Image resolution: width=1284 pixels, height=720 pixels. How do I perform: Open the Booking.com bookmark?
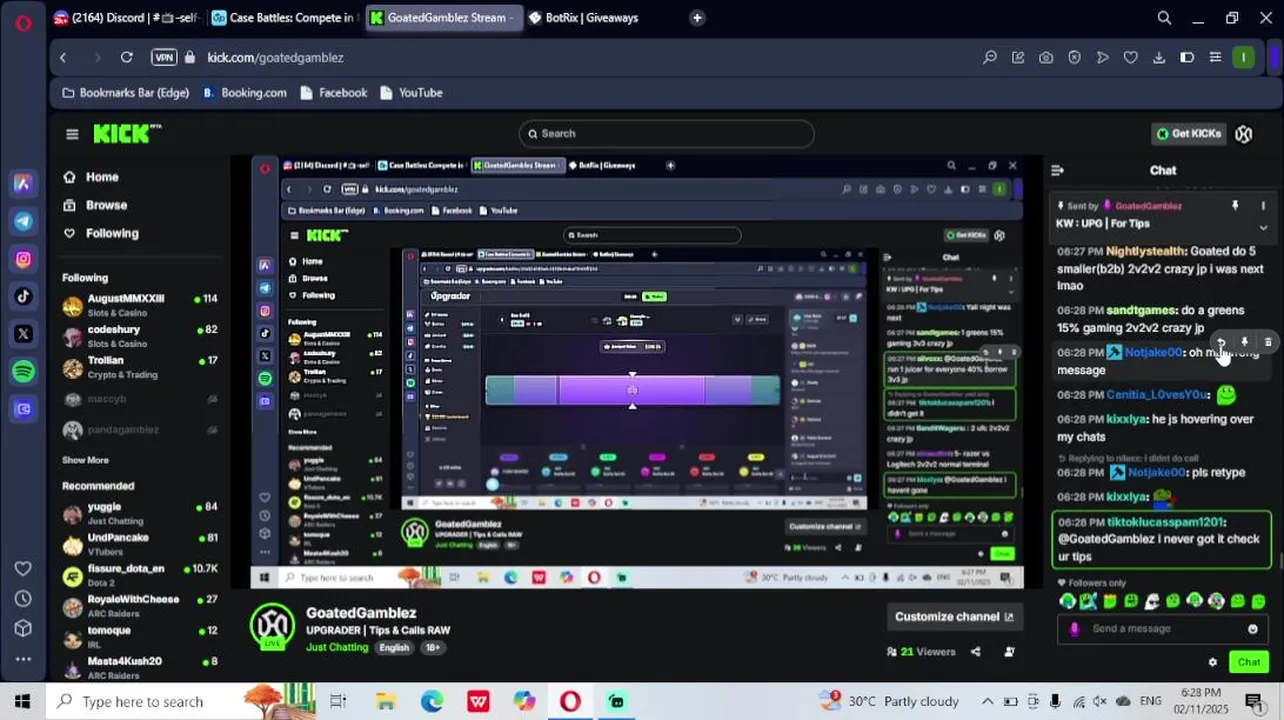[245, 93]
